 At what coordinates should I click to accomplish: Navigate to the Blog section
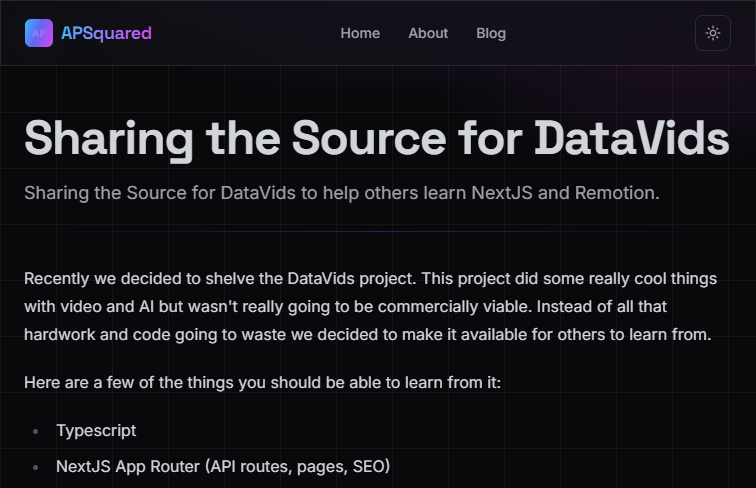coord(491,33)
